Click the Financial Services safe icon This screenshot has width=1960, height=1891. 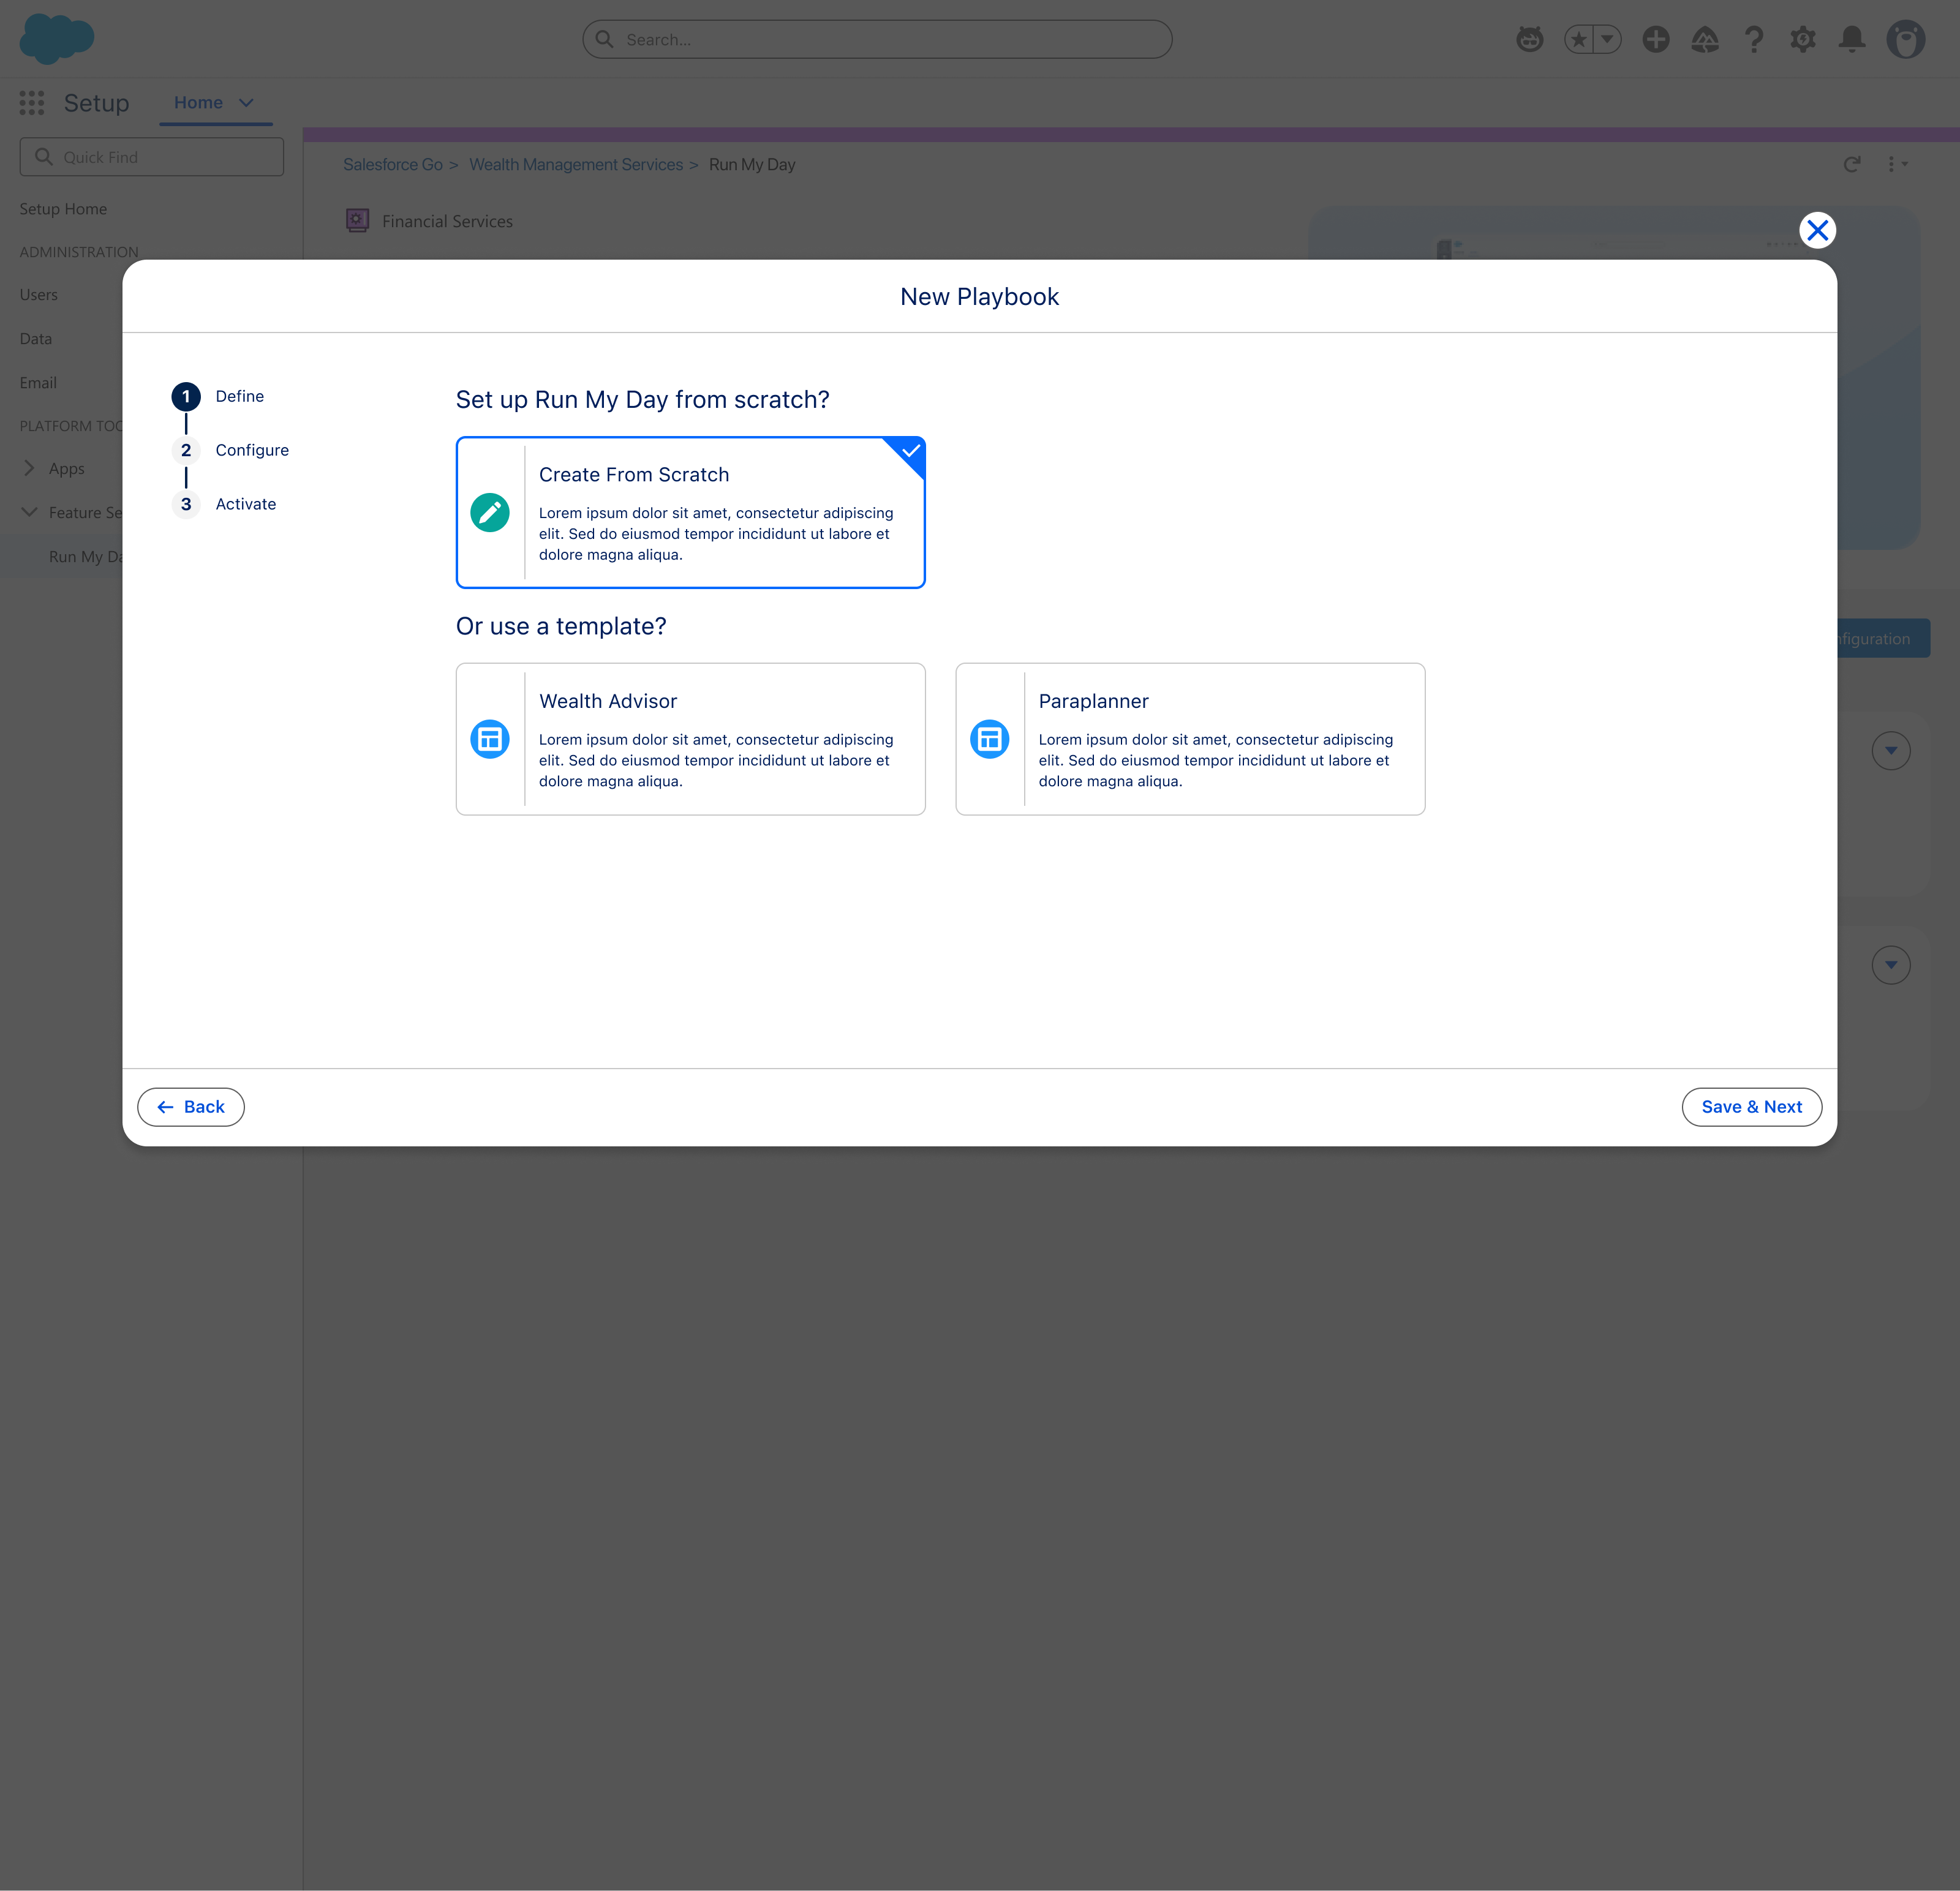point(357,220)
